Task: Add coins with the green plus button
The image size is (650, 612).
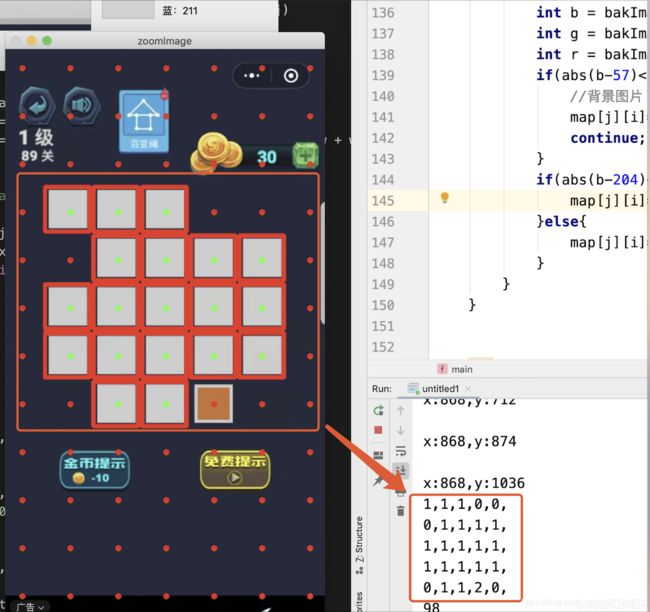Action: click(x=306, y=155)
